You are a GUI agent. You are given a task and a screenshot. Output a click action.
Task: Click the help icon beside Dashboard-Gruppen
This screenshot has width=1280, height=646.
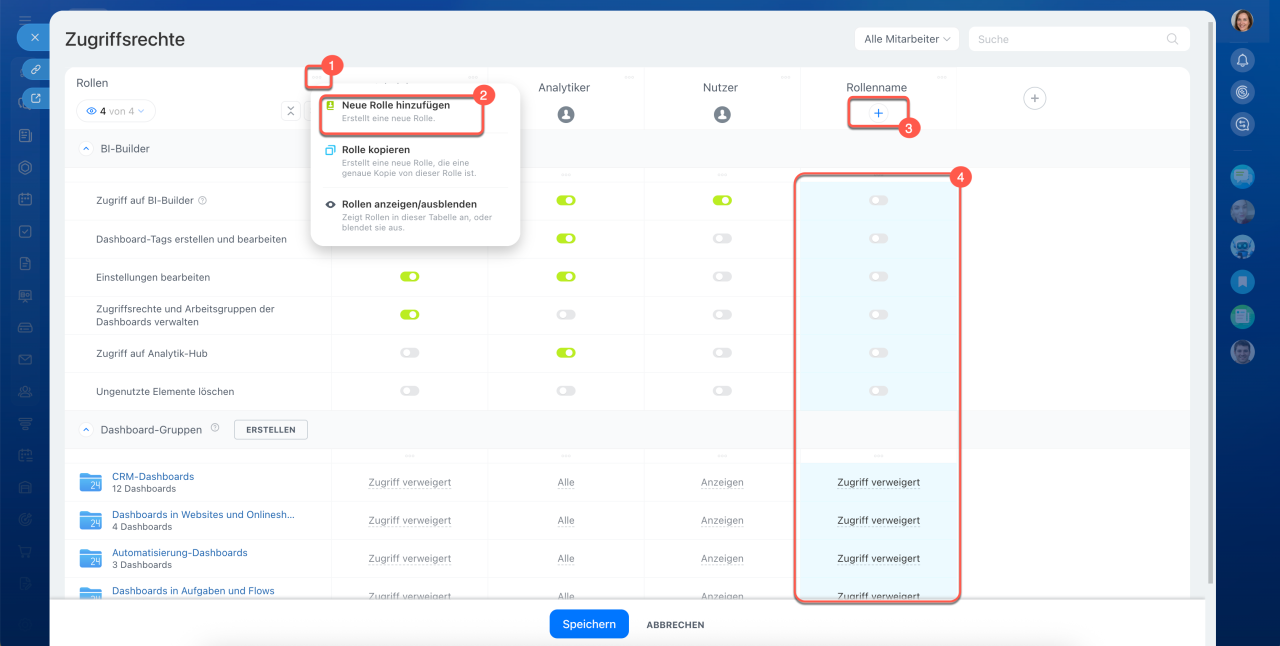214,428
